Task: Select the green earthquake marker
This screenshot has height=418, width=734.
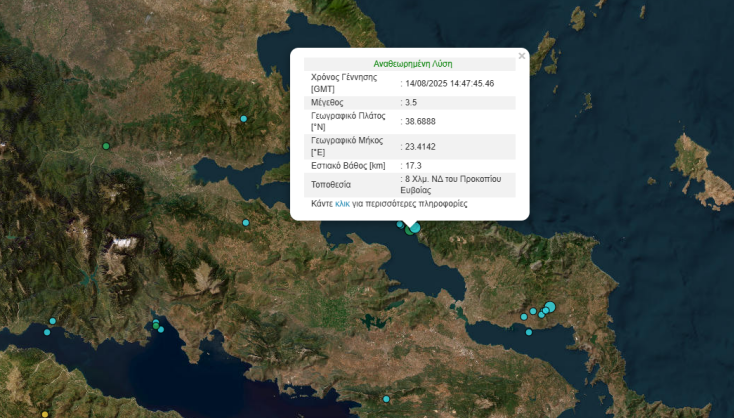Action: click(106, 146)
